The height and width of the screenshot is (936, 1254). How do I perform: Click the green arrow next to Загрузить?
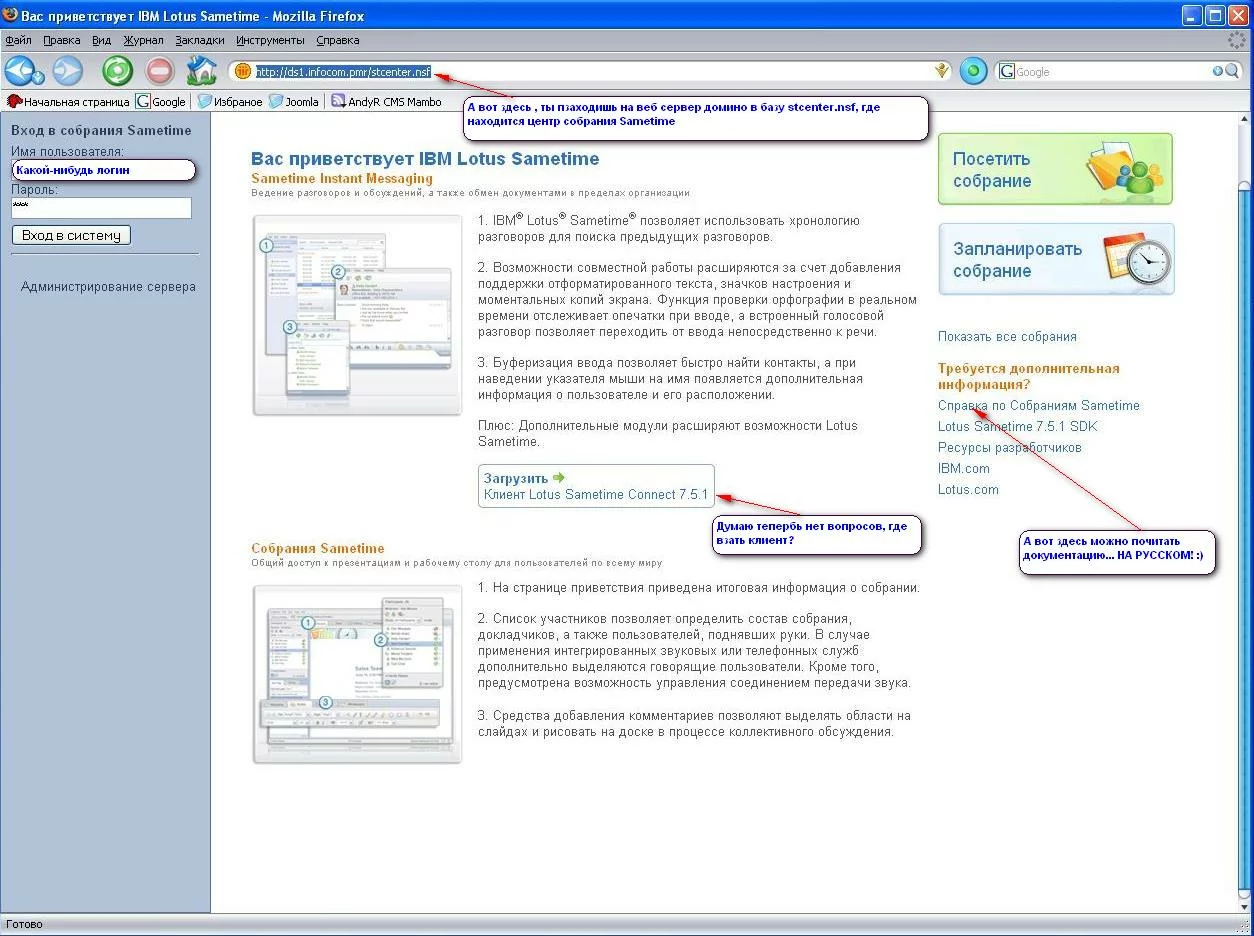point(558,478)
